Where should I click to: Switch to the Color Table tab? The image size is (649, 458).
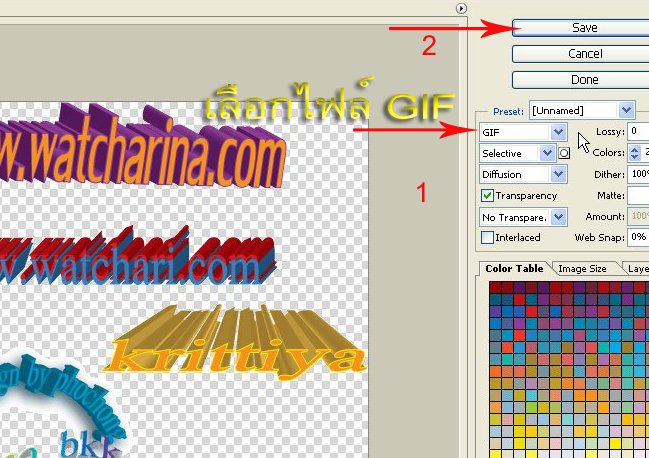click(514, 269)
